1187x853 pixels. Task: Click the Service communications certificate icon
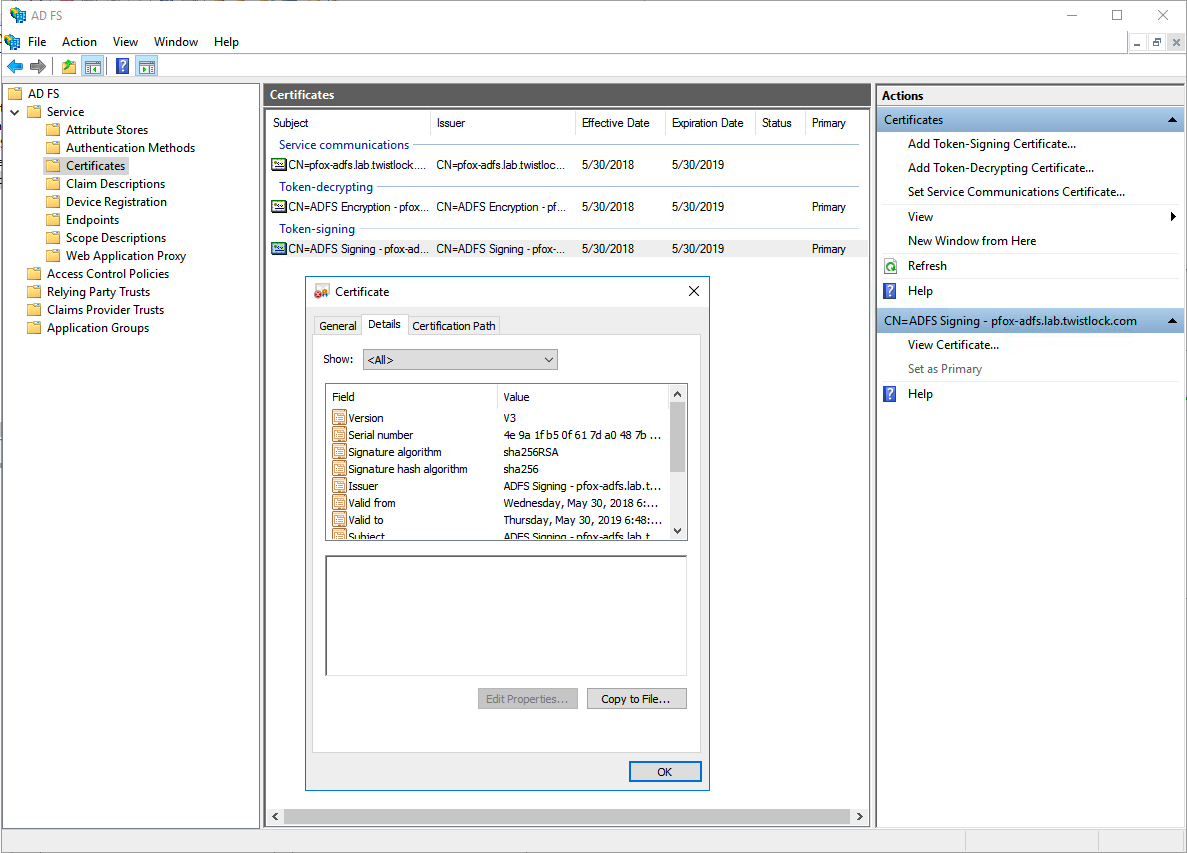click(x=279, y=164)
